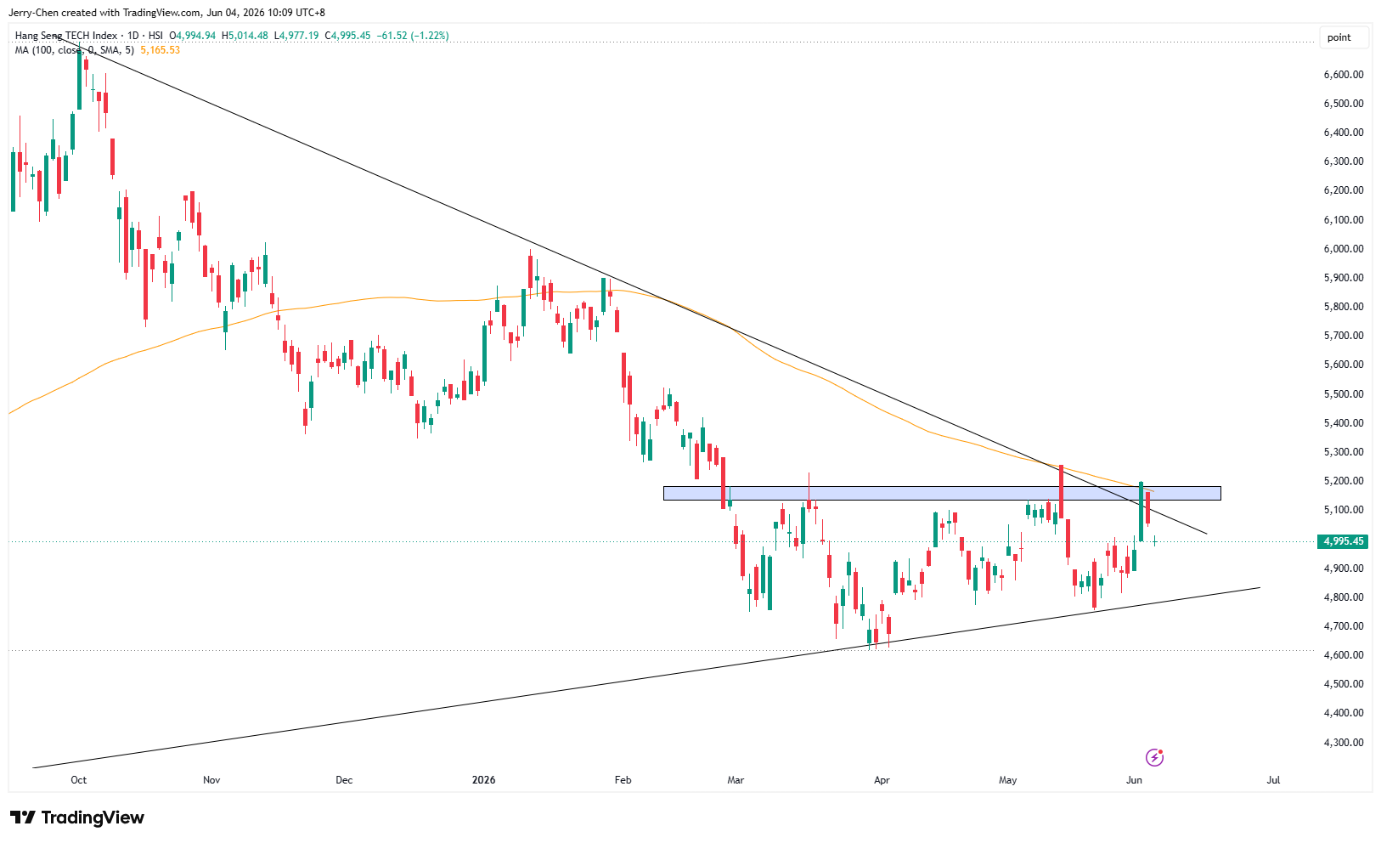The height and width of the screenshot is (843, 1381).
Task: Click the orange MA value 5,165.53
Action: tap(161, 48)
